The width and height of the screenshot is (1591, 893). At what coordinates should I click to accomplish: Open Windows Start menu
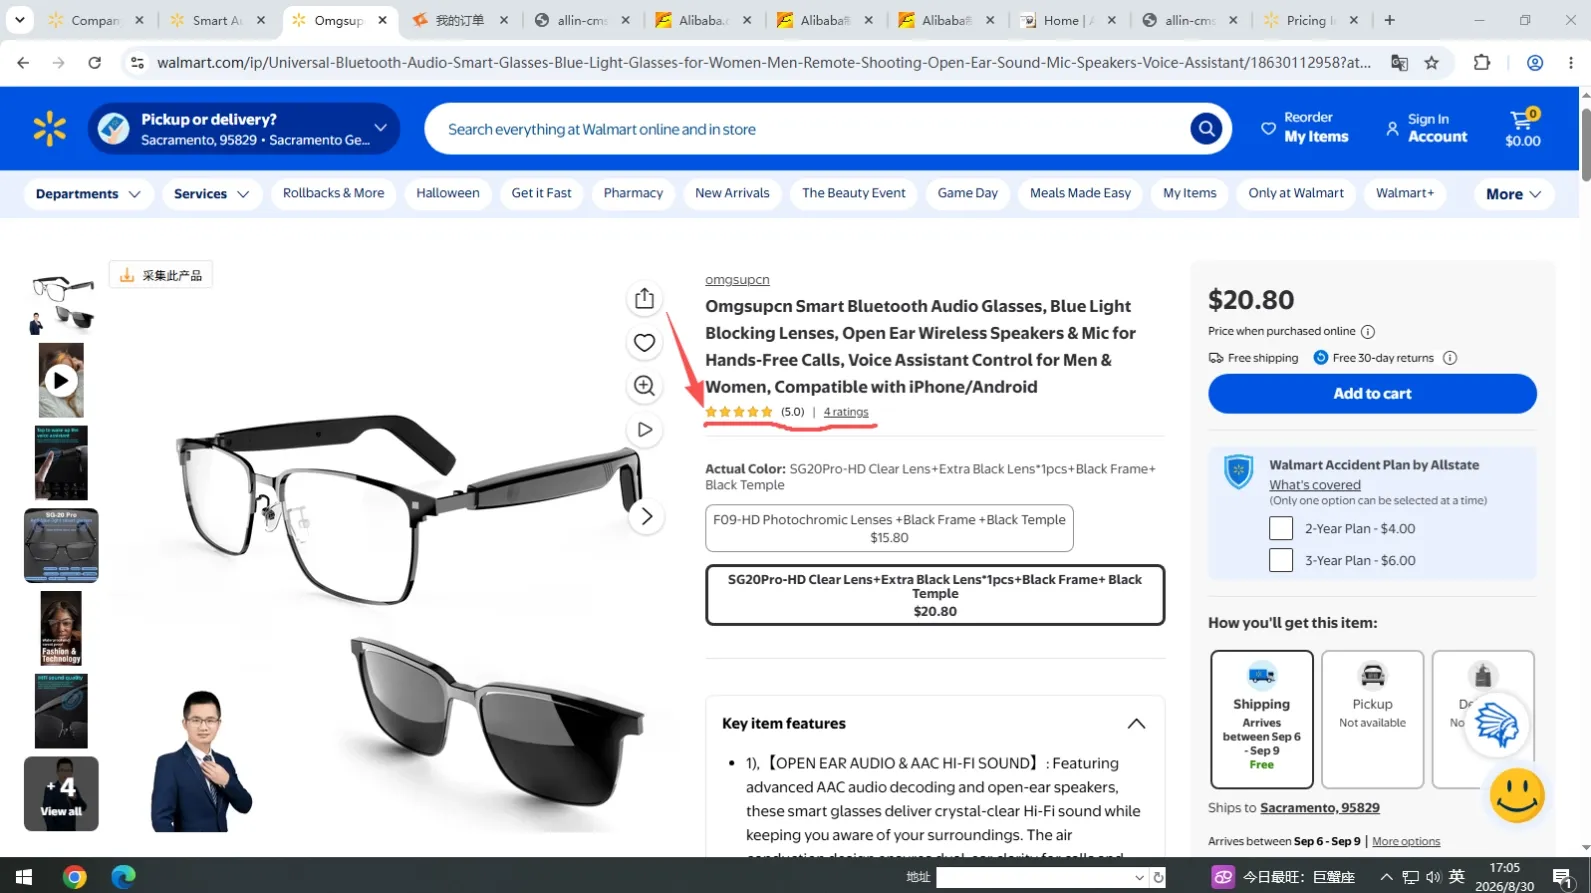24,877
